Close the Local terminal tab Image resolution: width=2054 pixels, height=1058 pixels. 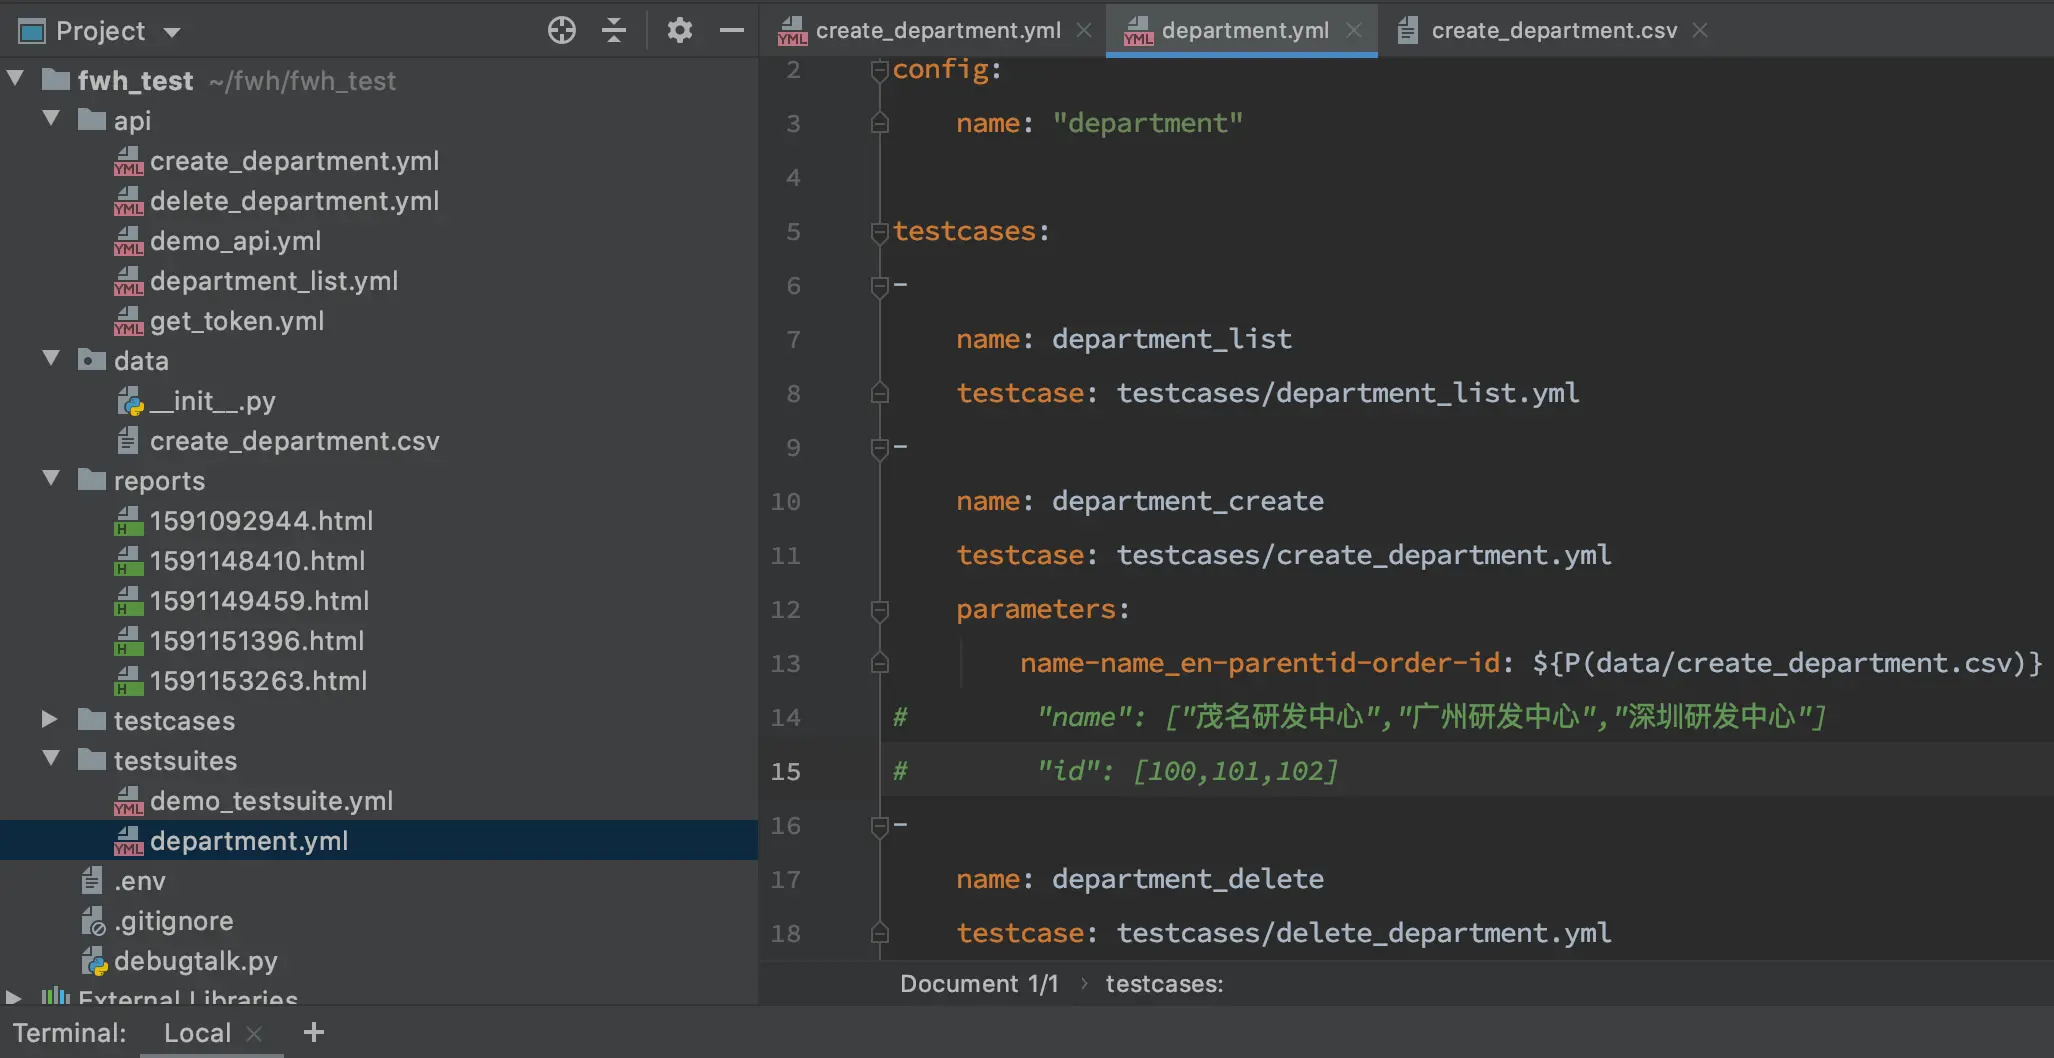pos(254,1034)
